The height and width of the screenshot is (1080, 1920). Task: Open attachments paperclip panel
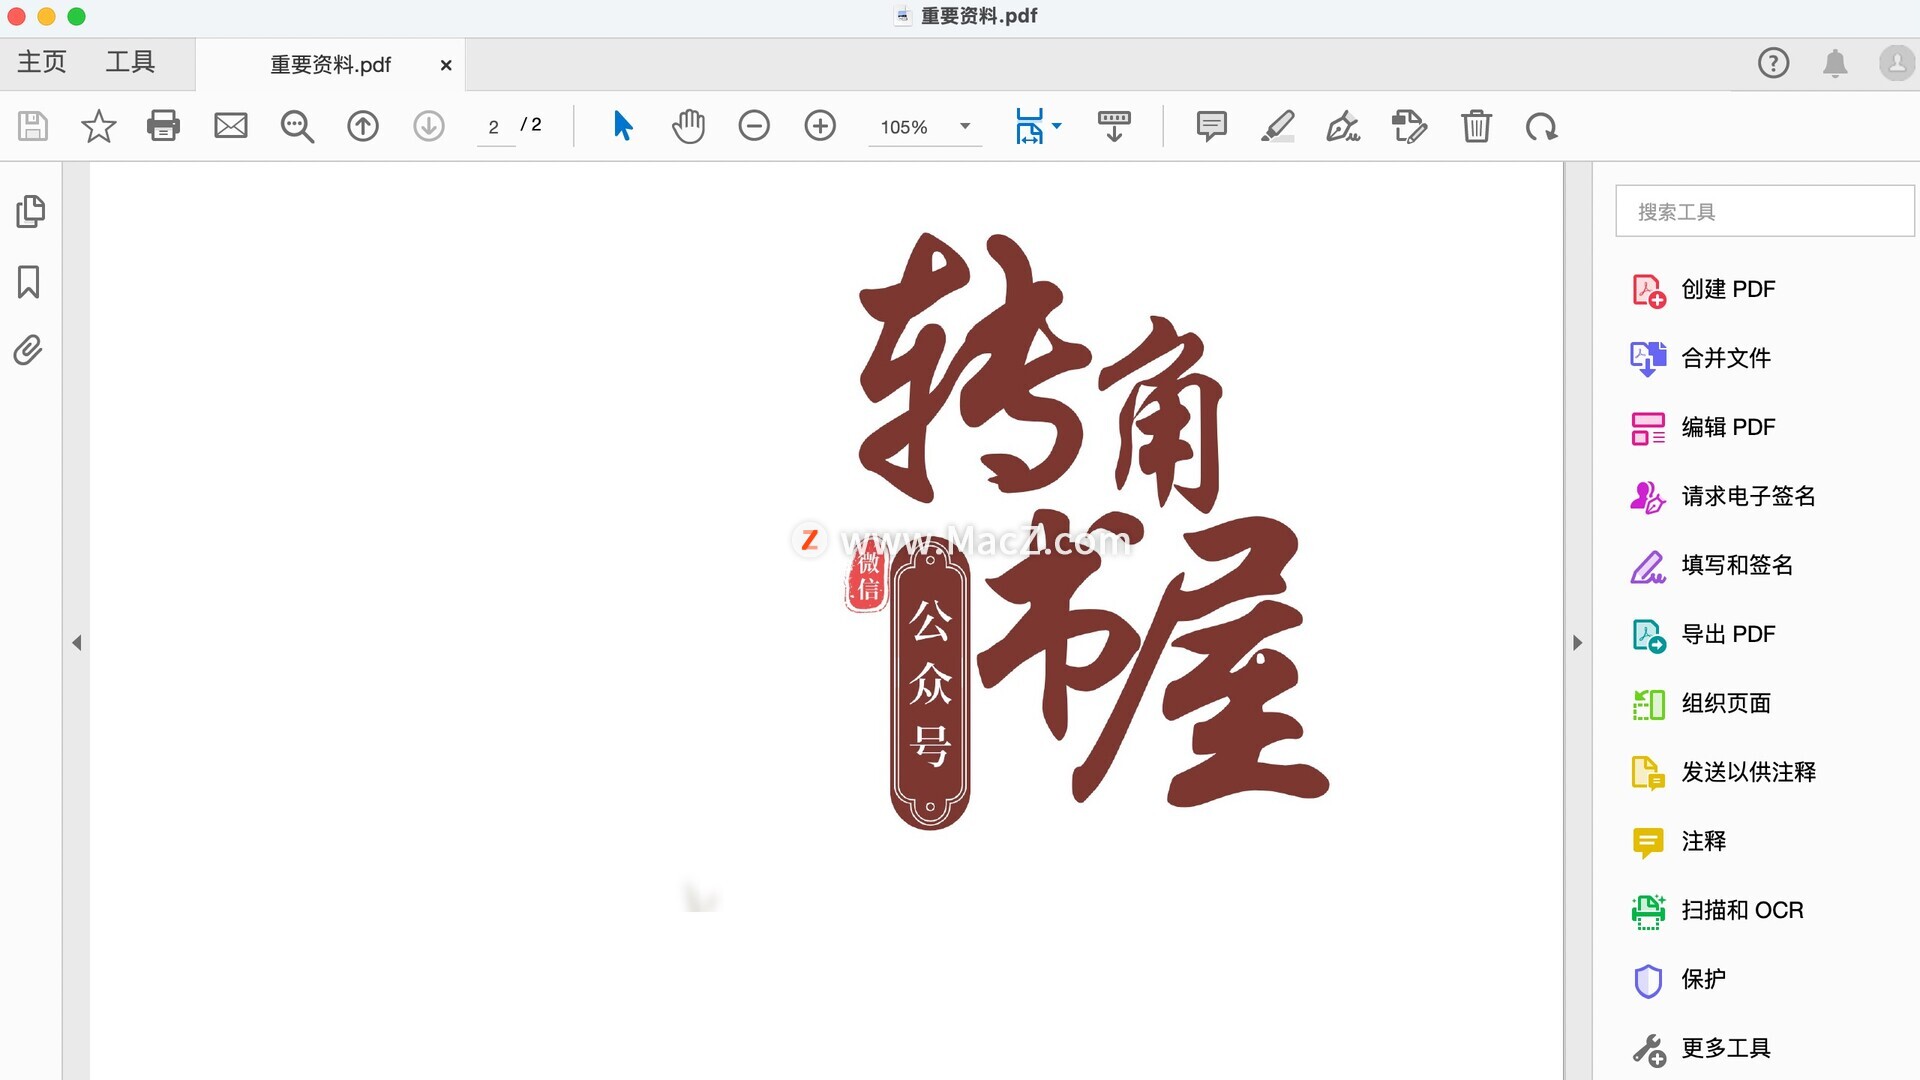[x=28, y=350]
